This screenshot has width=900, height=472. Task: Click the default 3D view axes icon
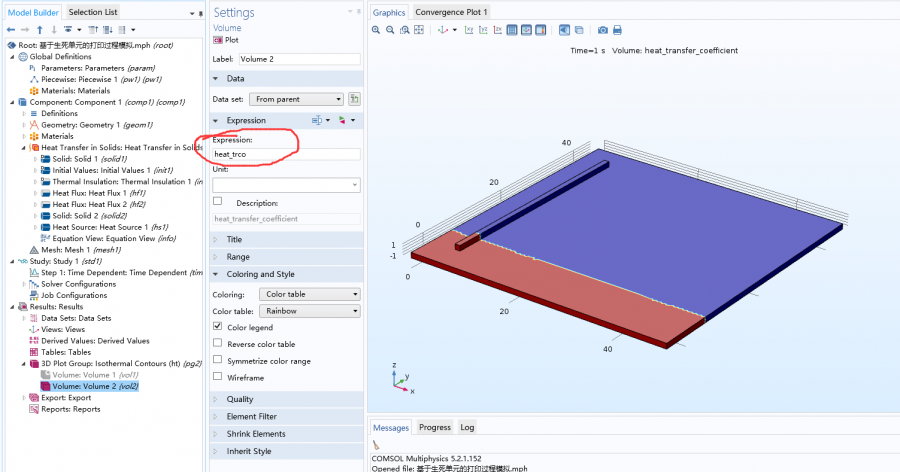coord(443,30)
